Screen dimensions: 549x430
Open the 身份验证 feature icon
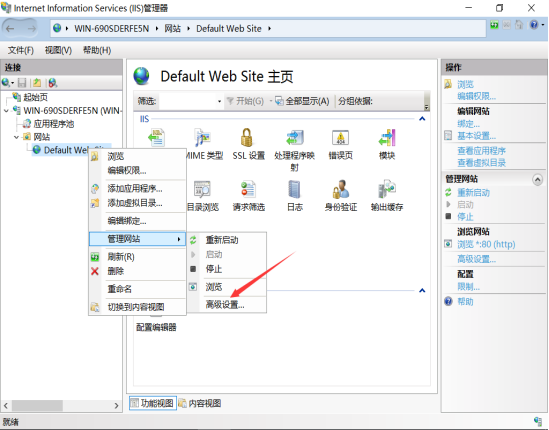point(340,196)
